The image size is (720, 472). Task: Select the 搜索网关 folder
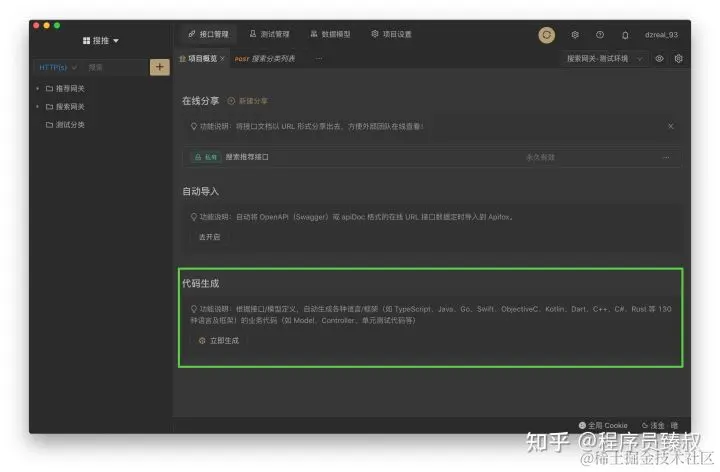[65, 107]
